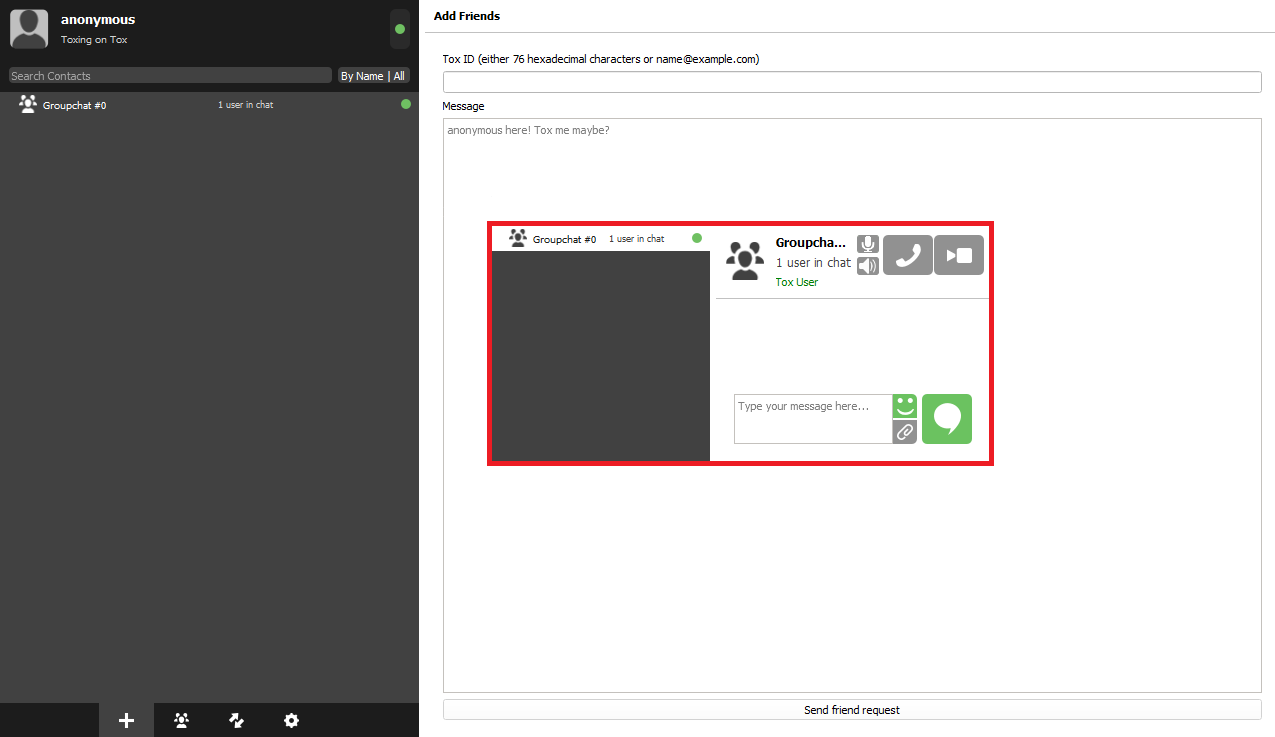Focus the Tox ID input field
Viewport: 1275px width, 737px height.
point(852,82)
